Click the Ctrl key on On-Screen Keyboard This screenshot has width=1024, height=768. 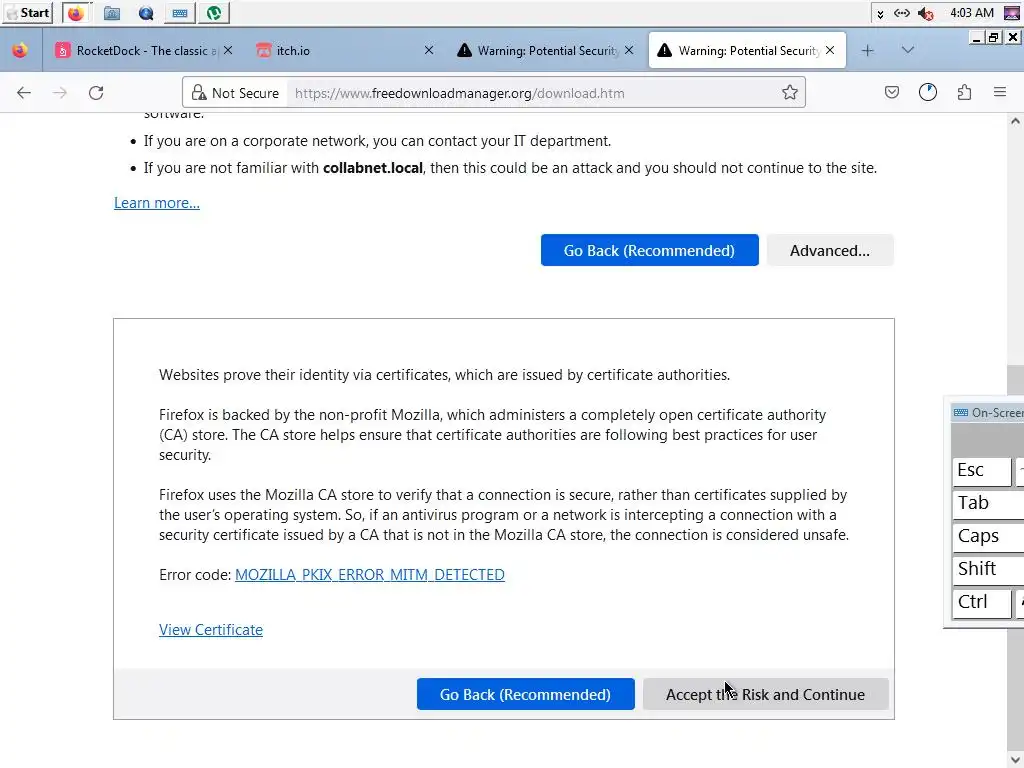pos(982,603)
